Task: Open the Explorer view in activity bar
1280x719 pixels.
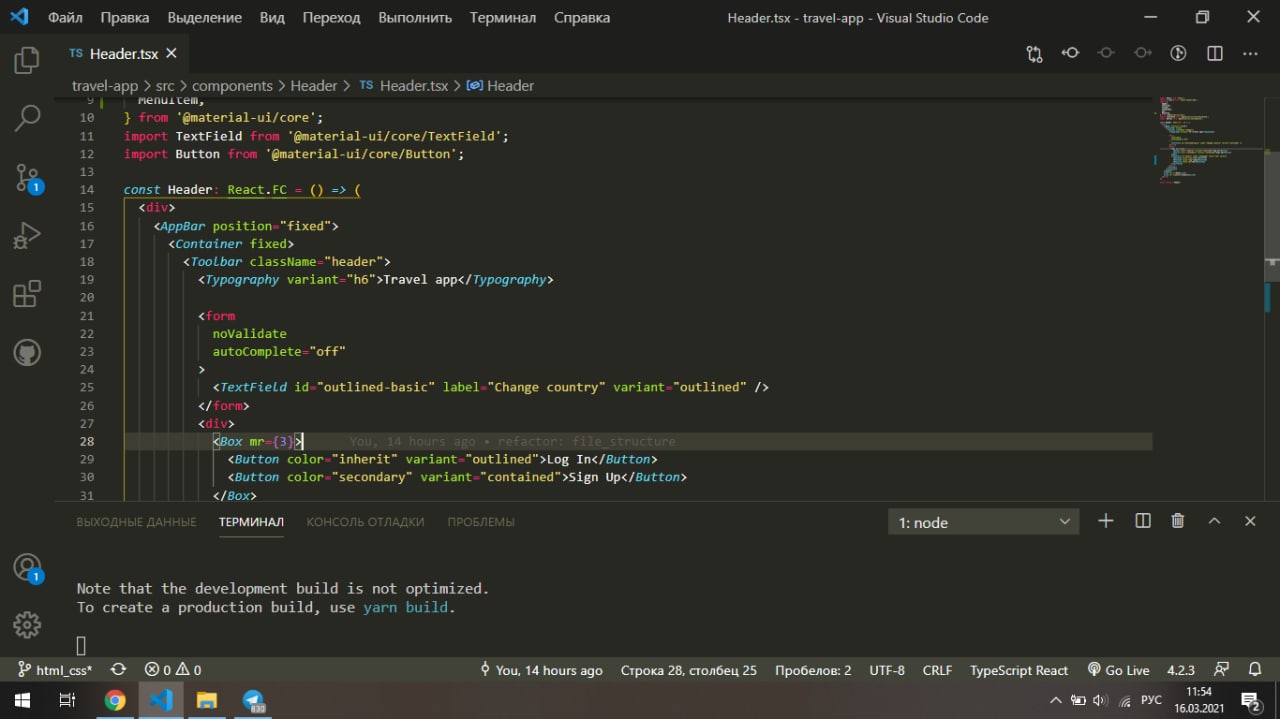Action: click(x=27, y=62)
